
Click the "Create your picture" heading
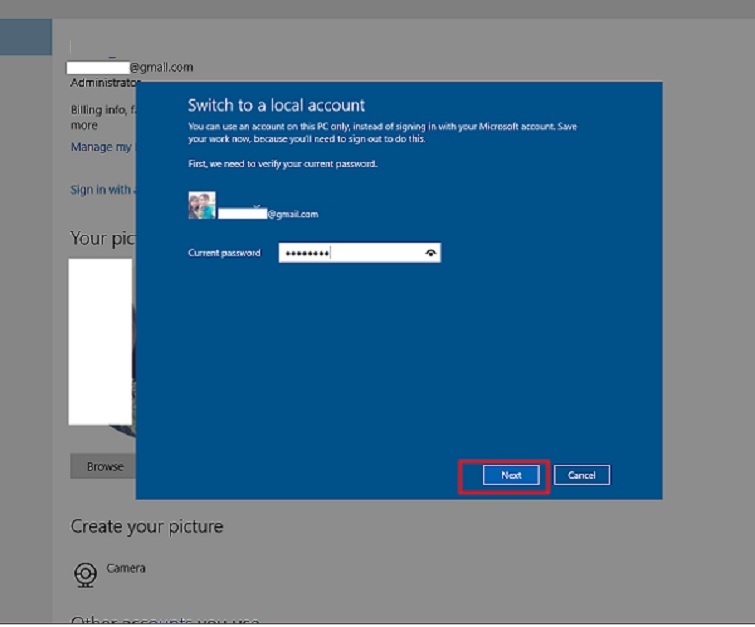coord(146,526)
